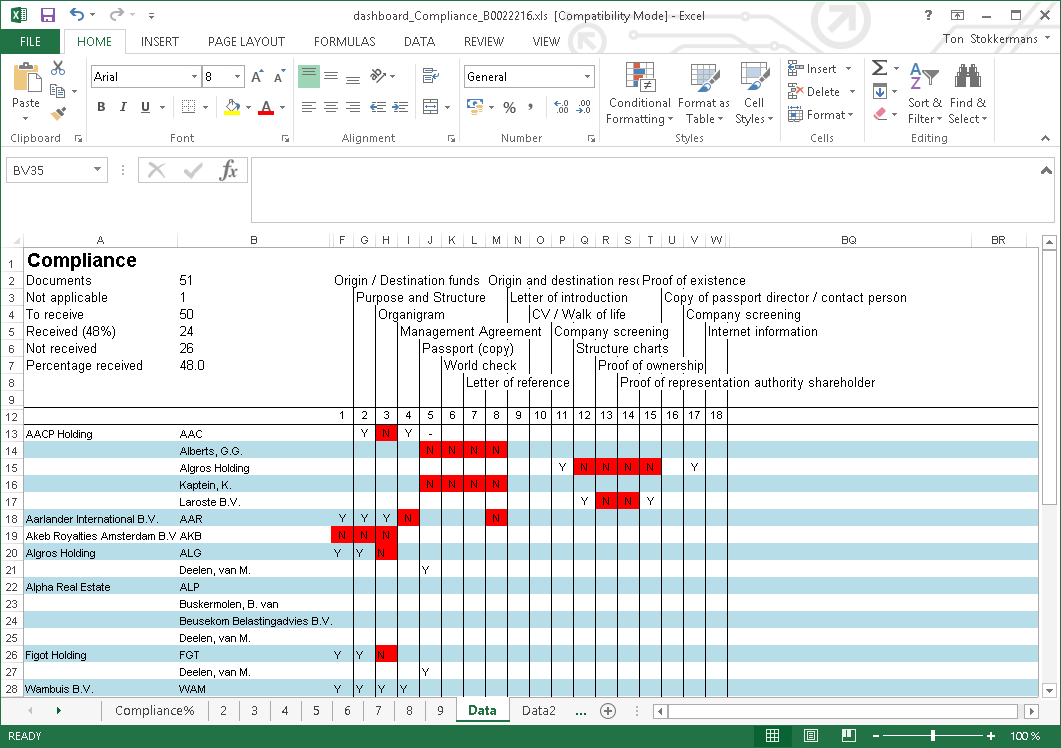Image resolution: width=1061 pixels, height=748 pixels.
Task: Insert function with fx icon
Action: coord(228,170)
